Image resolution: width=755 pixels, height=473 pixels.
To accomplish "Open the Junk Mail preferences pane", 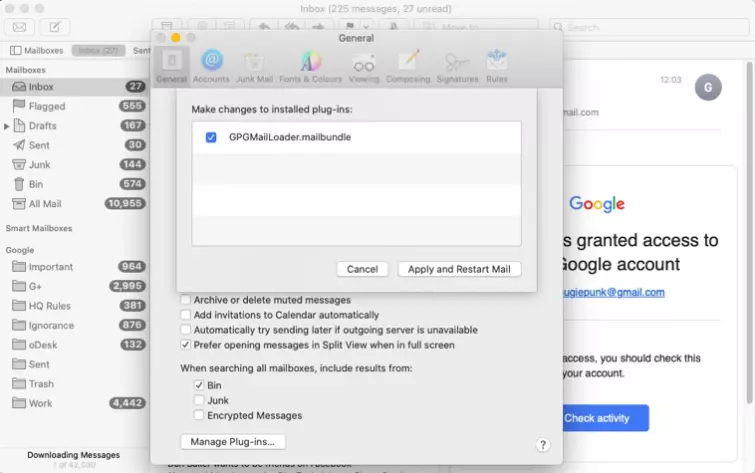I will point(254,66).
